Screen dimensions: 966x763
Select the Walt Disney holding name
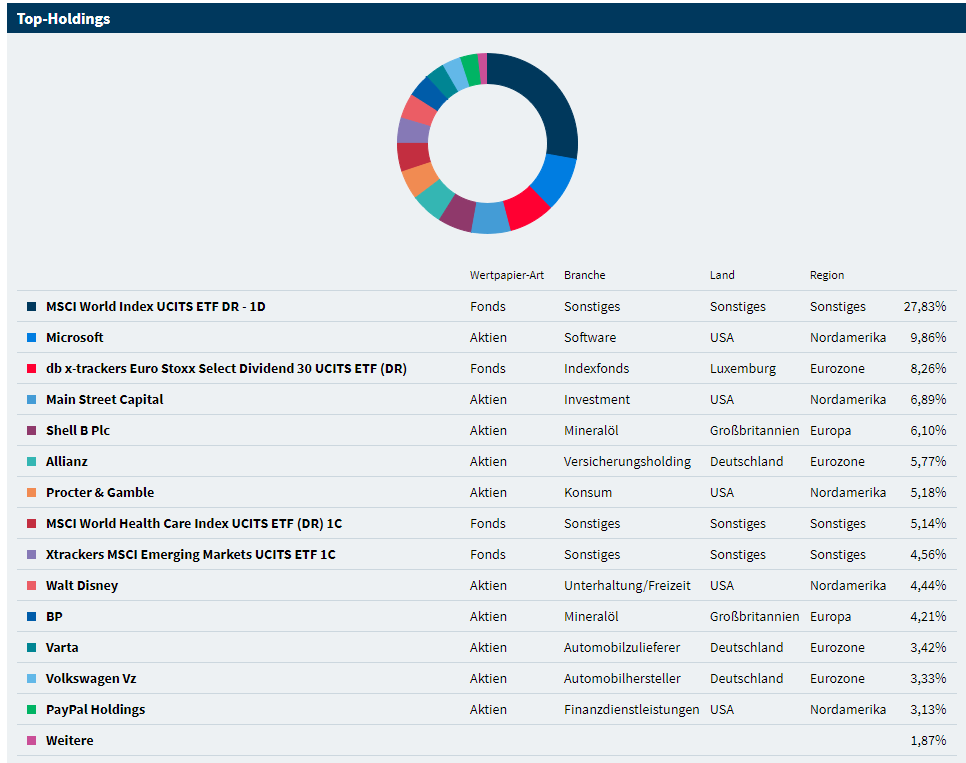pos(82,586)
